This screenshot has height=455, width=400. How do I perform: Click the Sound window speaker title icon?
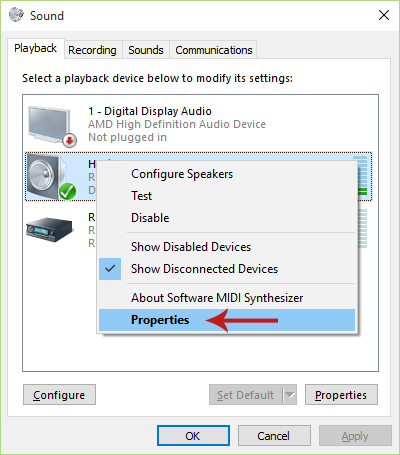pyautogui.click(x=16, y=15)
